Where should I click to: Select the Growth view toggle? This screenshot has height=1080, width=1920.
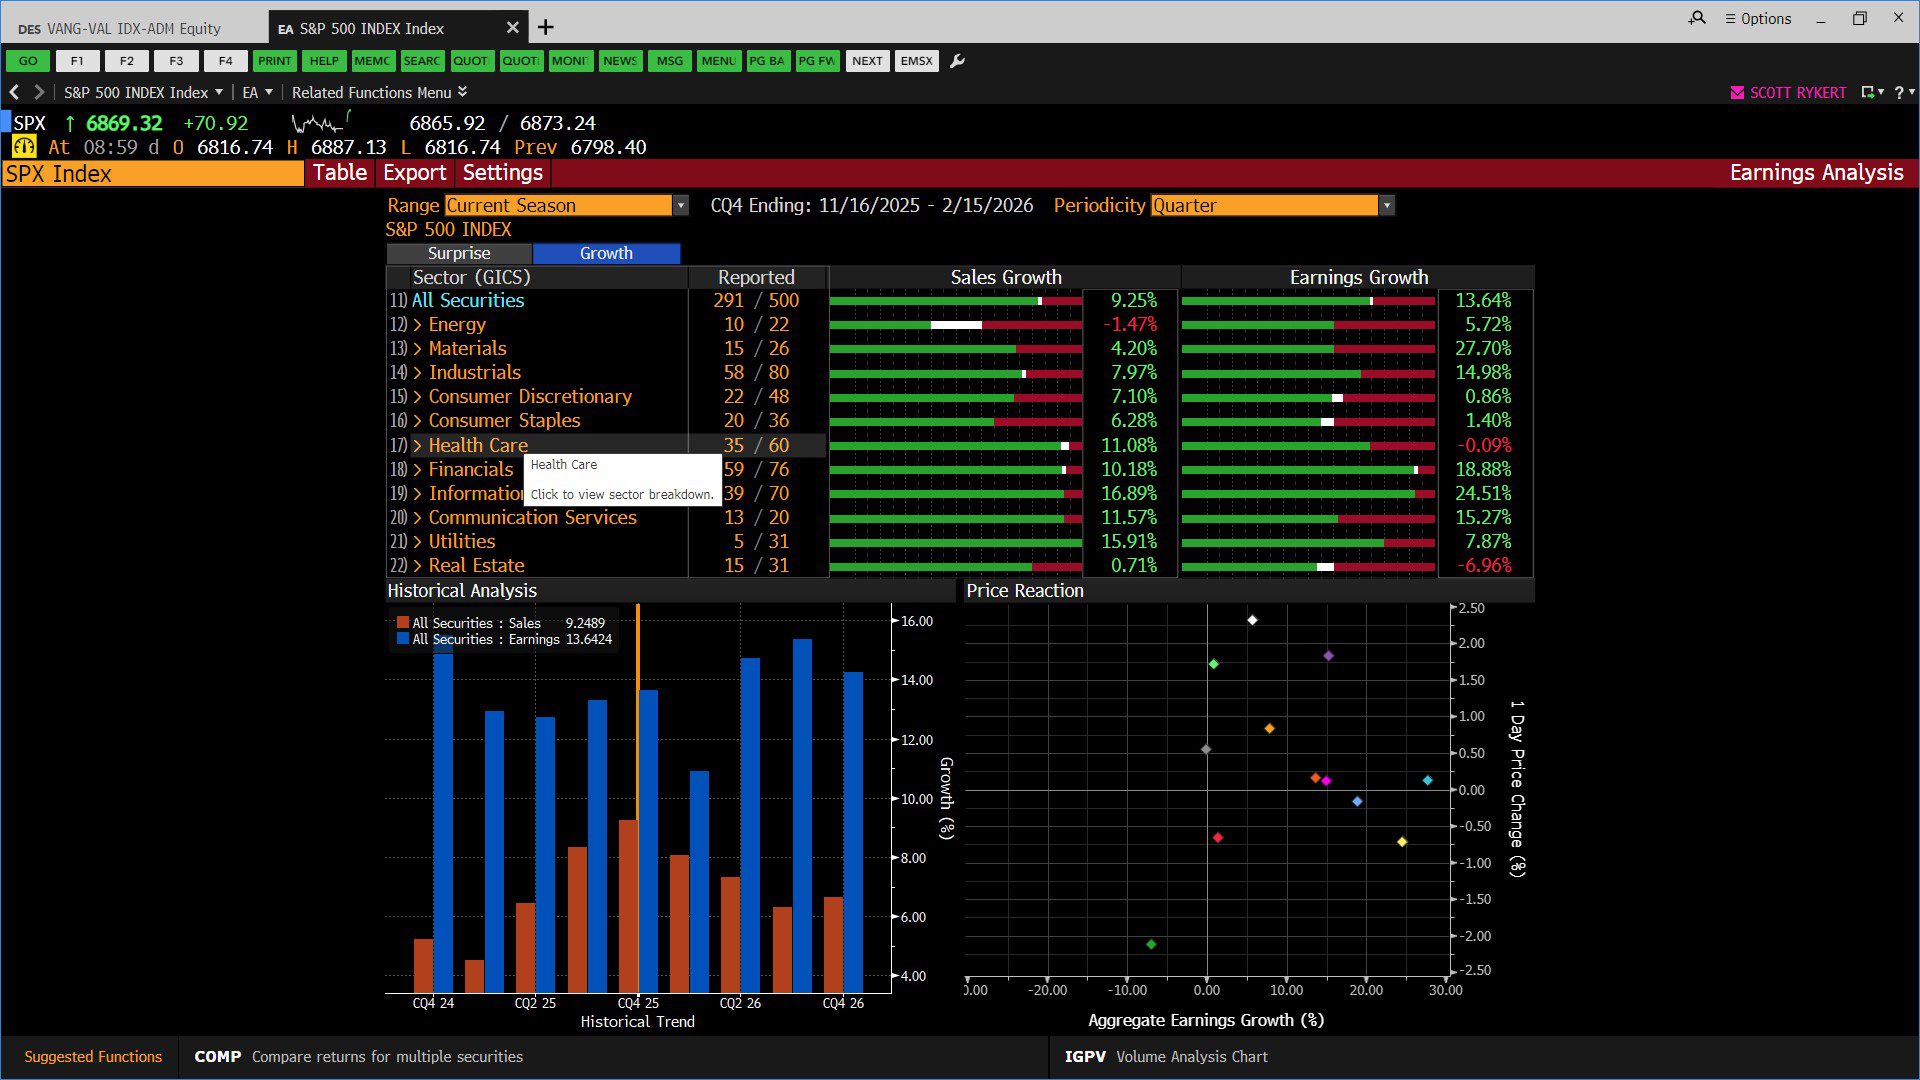[x=606, y=253]
